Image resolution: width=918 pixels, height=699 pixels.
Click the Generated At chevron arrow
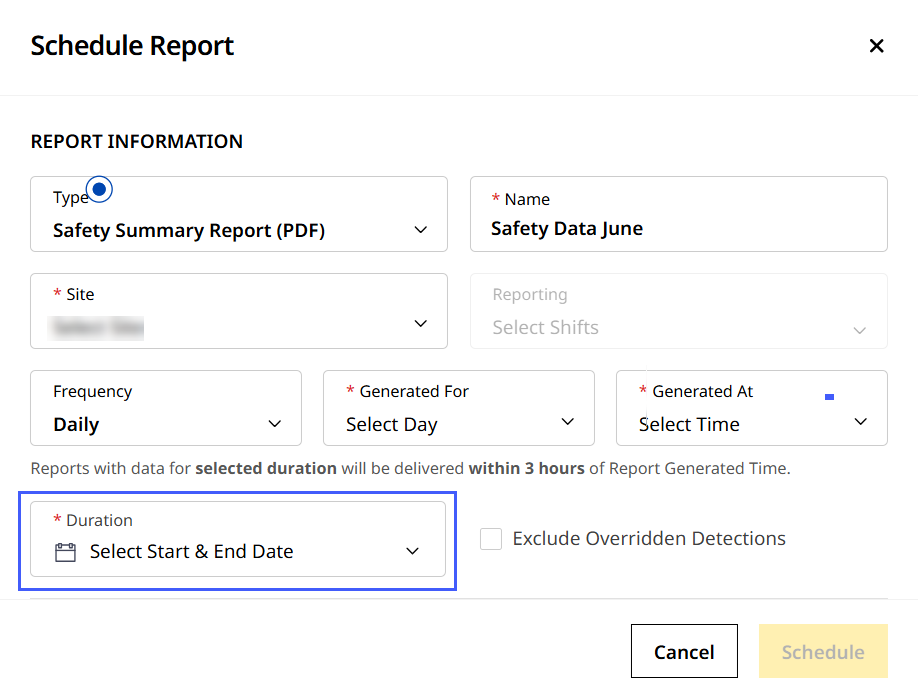pos(861,422)
